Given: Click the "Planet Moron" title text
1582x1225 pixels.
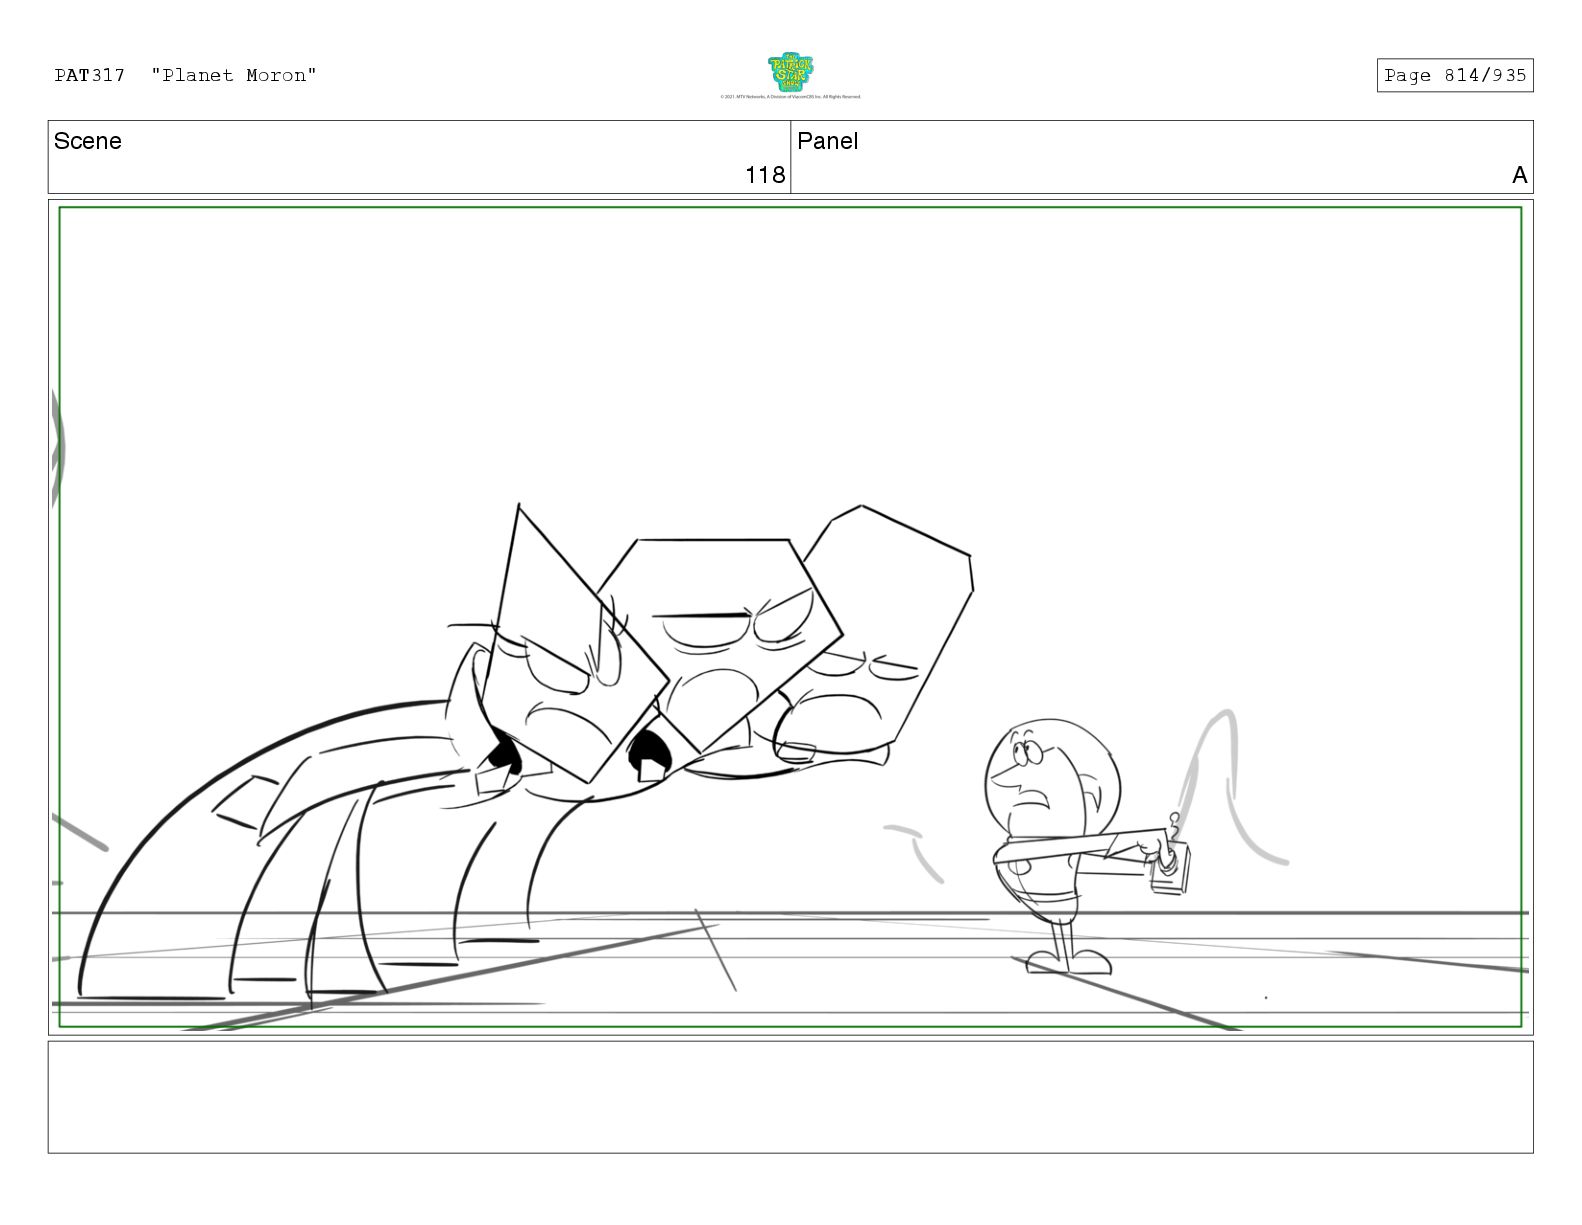Looking at the screenshot, I should pyautogui.click(x=234, y=75).
